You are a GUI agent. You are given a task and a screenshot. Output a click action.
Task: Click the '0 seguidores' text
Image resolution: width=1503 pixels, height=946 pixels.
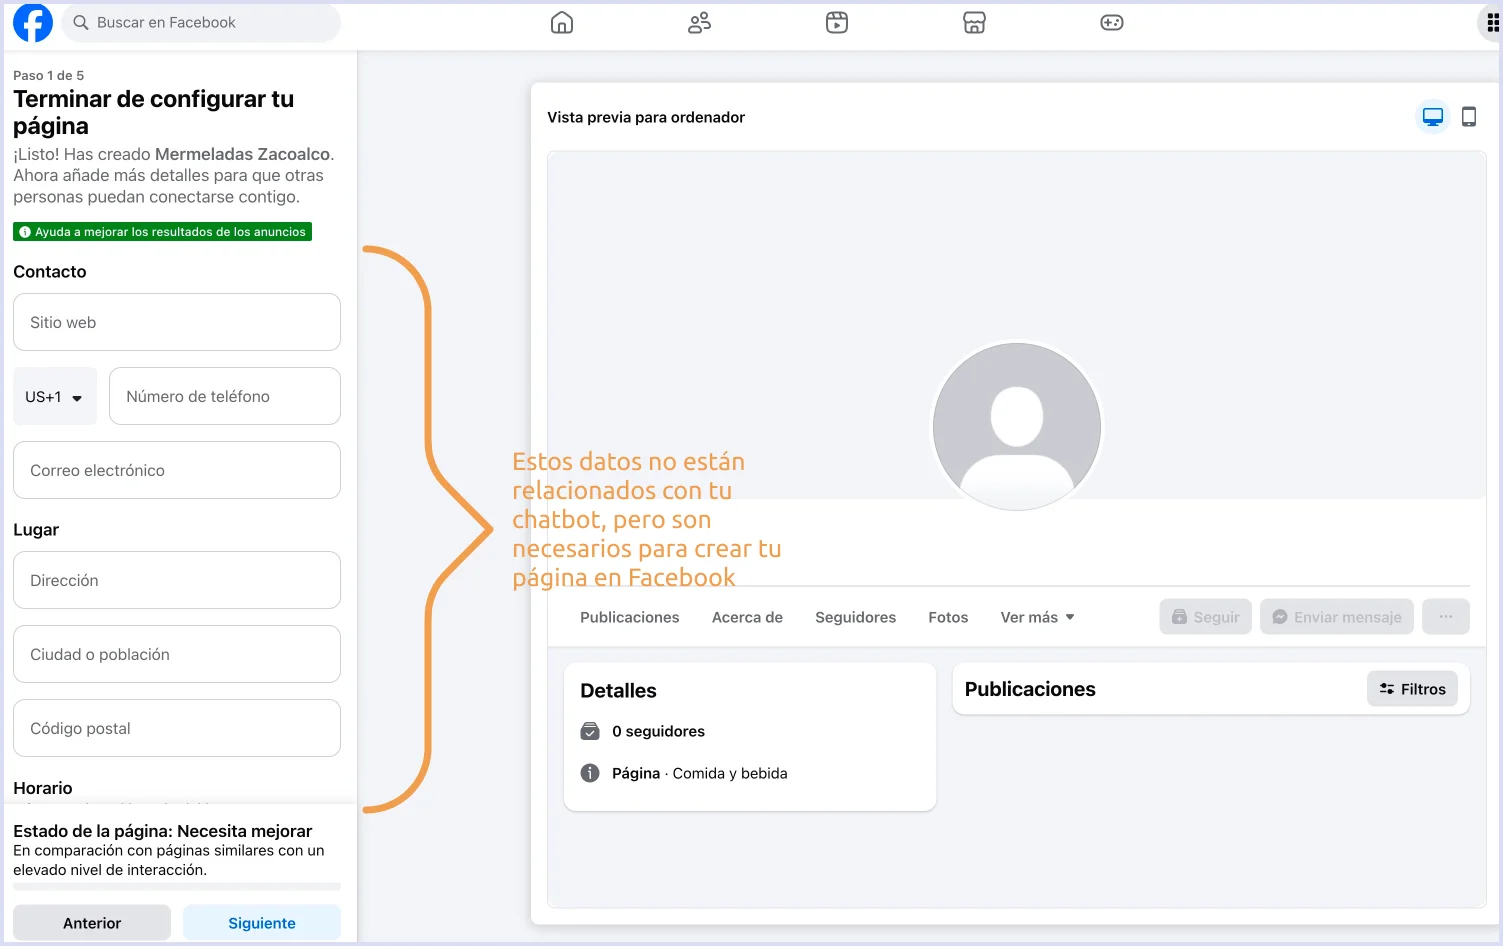[x=658, y=731]
